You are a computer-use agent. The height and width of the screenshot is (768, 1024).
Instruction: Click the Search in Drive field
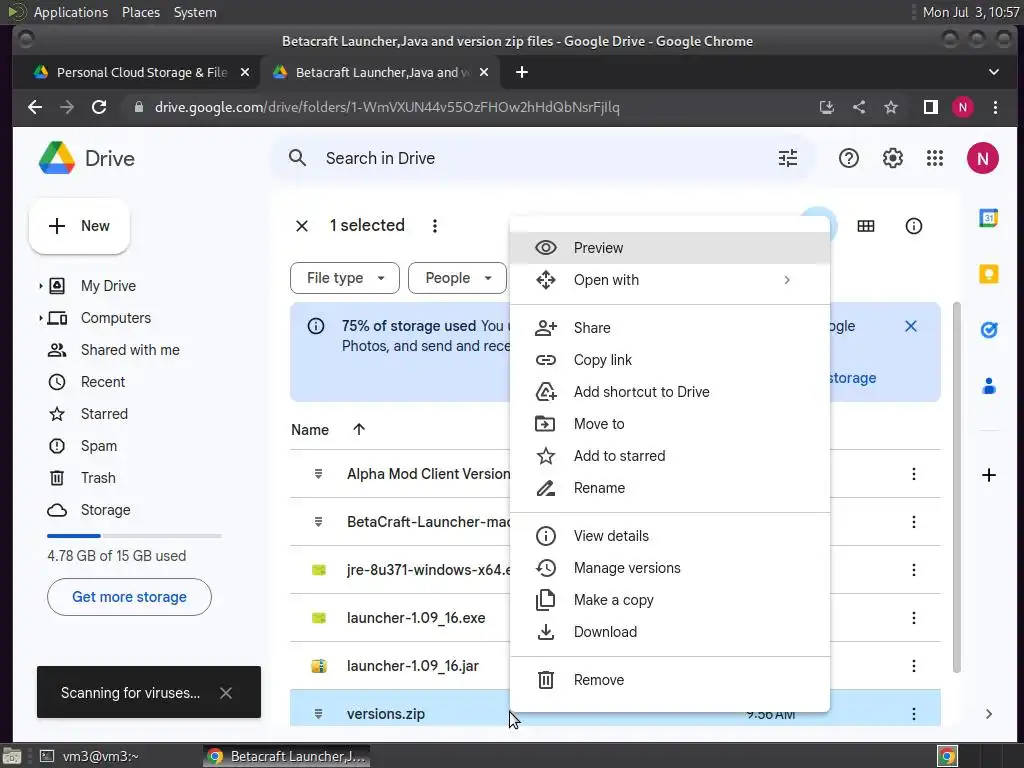click(x=541, y=158)
